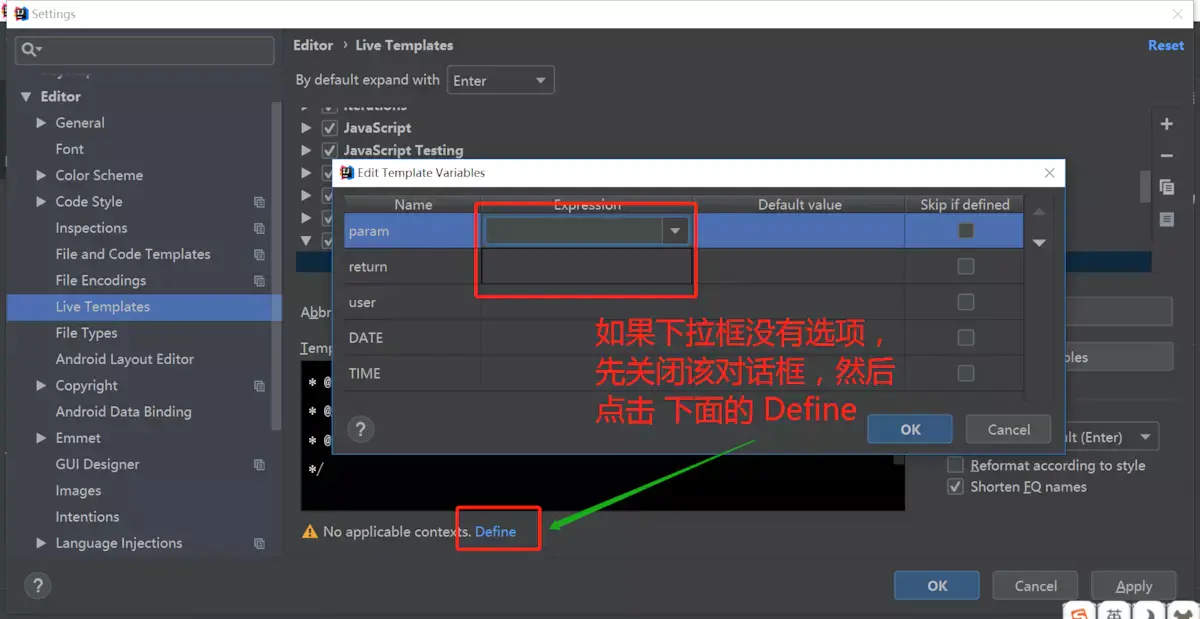Click project-level icon next to Copyright

coord(259,386)
